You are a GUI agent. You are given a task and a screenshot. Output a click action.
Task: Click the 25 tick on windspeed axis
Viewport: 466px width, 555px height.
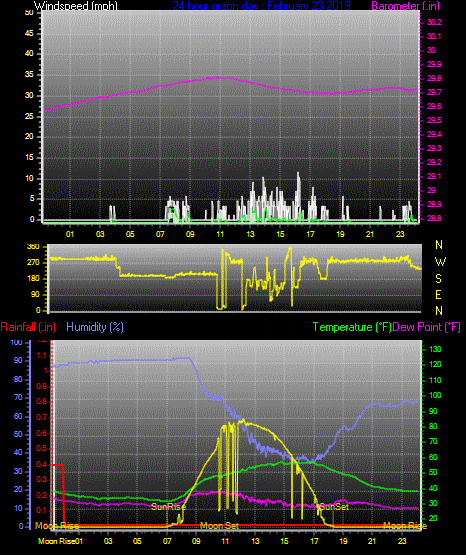(x=29, y=116)
